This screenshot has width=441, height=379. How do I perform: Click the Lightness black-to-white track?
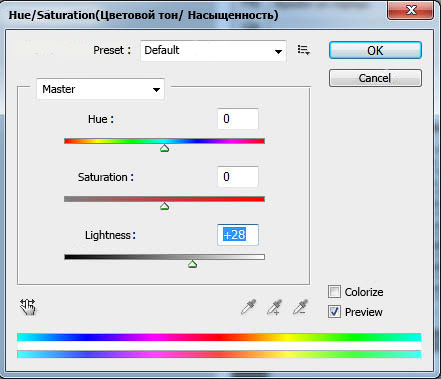[x=164, y=257]
